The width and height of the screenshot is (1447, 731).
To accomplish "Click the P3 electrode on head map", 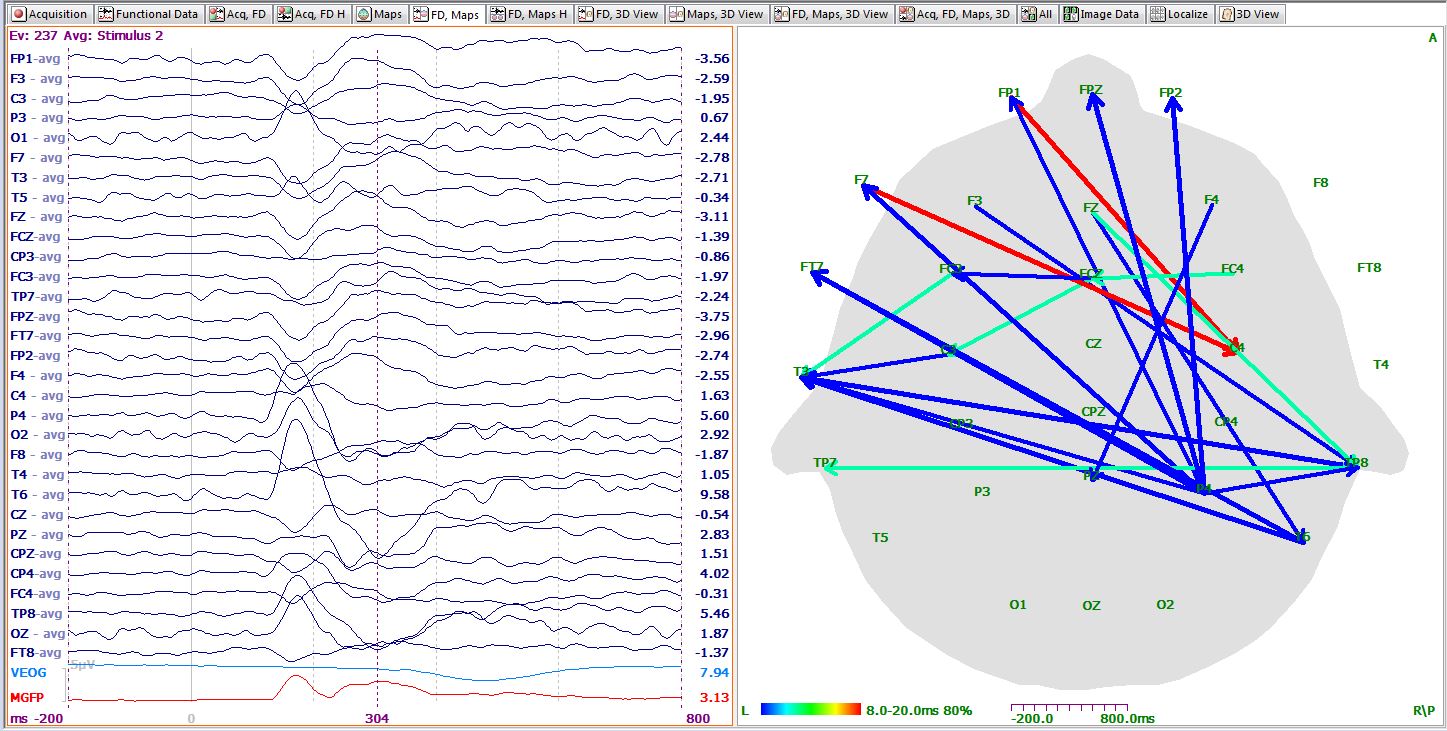I will tap(982, 492).
